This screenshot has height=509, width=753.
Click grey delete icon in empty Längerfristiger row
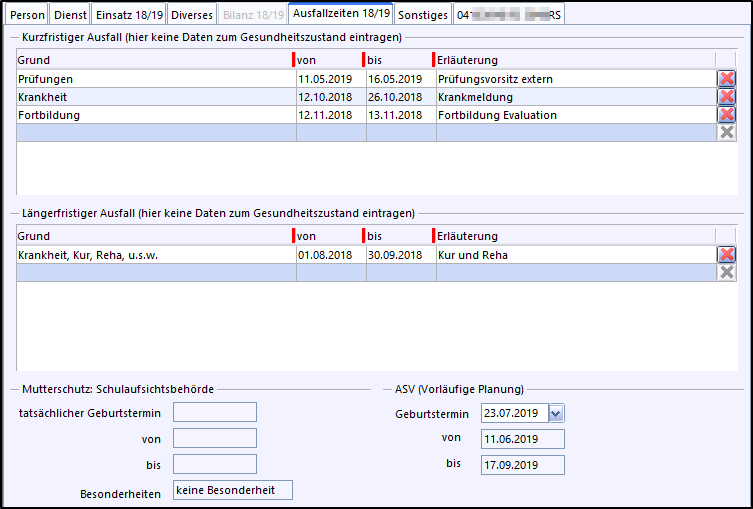pos(726,272)
